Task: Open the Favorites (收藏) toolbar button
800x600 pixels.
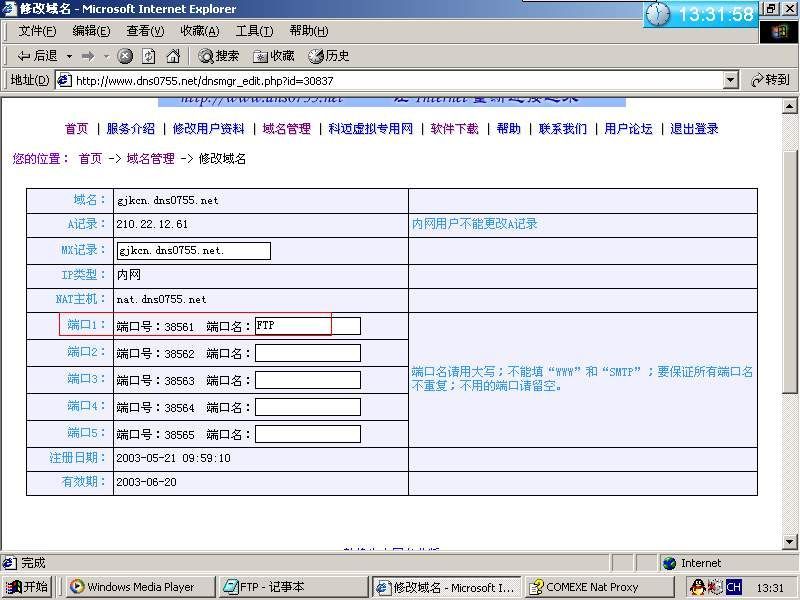Action: [x=273, y=56]
